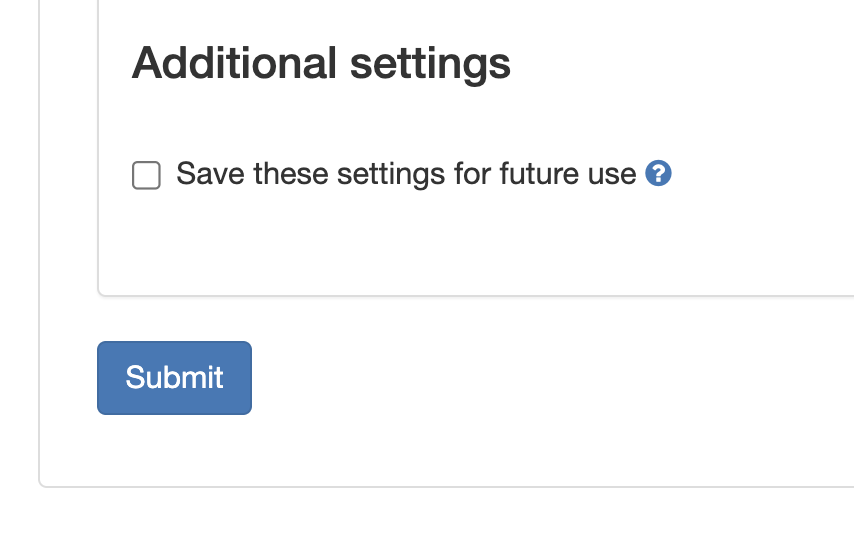The width and height of the screenshot is (854, 544).
Task: Check the empty box left of Save these settings
Action: [146, 175]
